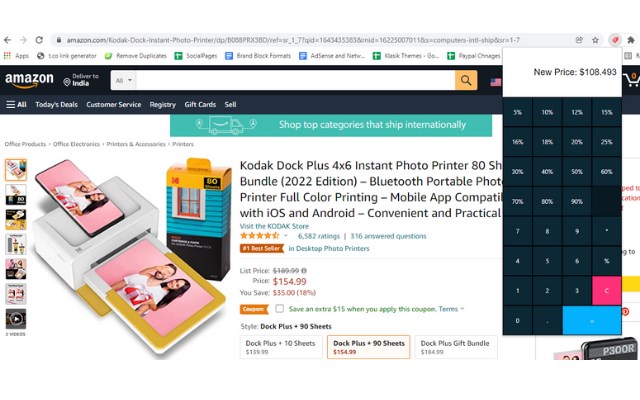Click the pink C clear calculator button

[x=607, y=291]
